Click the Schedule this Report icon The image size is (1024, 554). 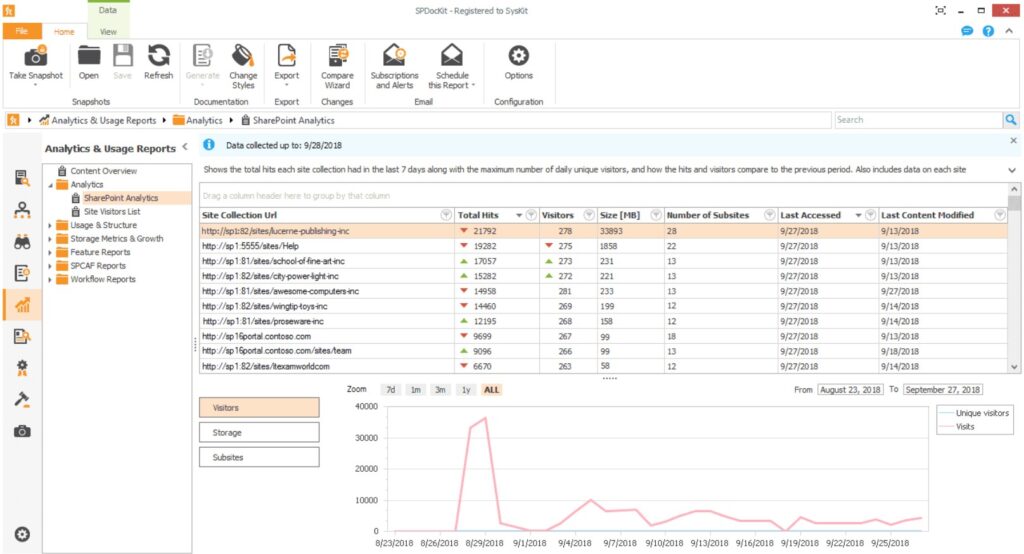451,56
